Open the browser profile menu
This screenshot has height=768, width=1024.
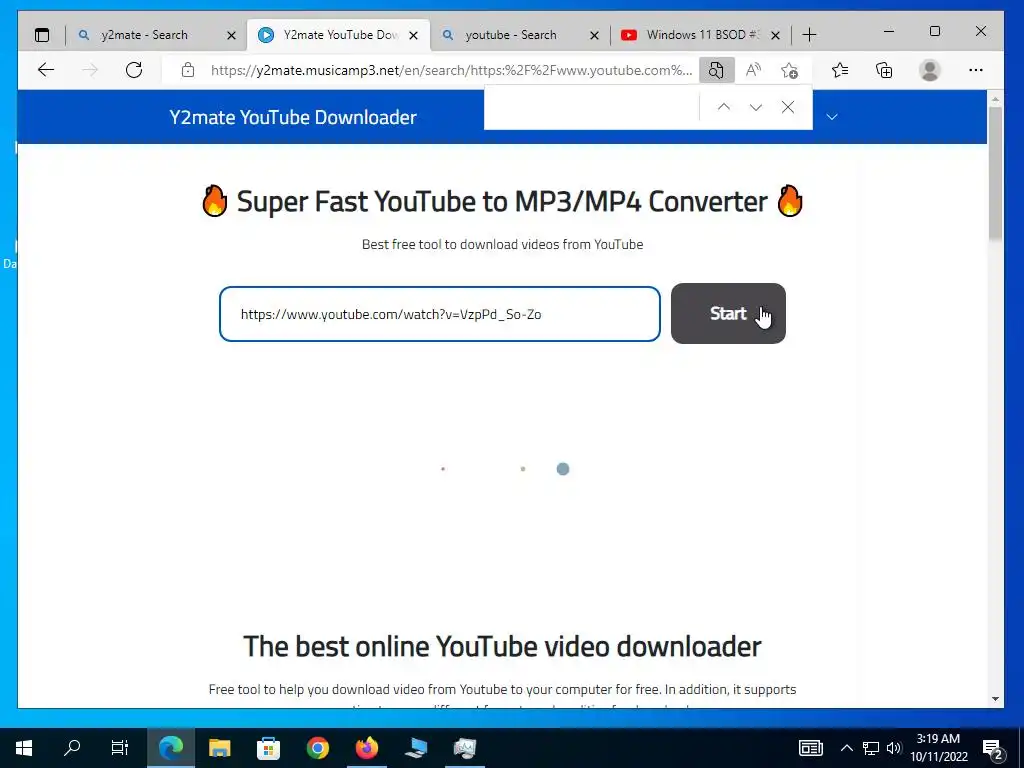pyautogui.click(x=929, y=70)
